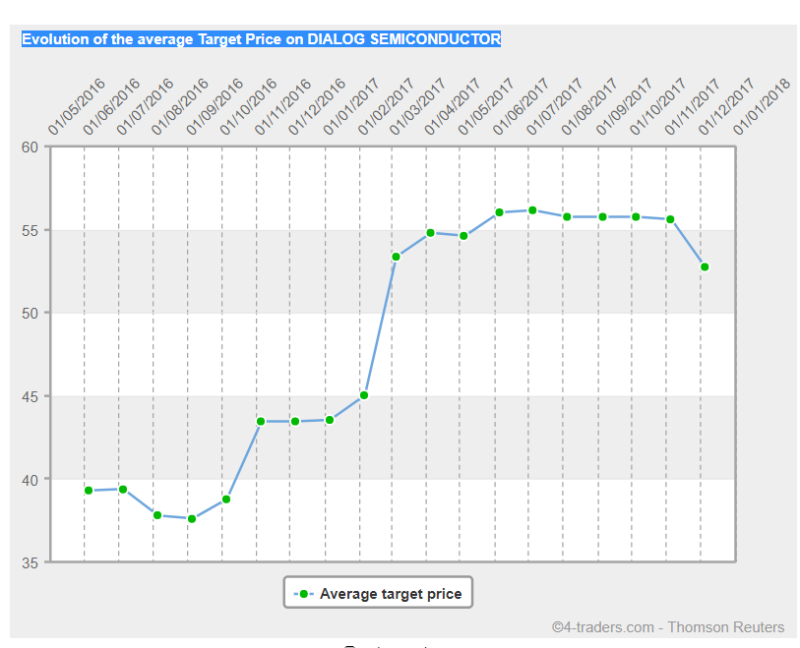Click the 01/07/2016 data point
The image size is (800, 648).
pos(157,515)
